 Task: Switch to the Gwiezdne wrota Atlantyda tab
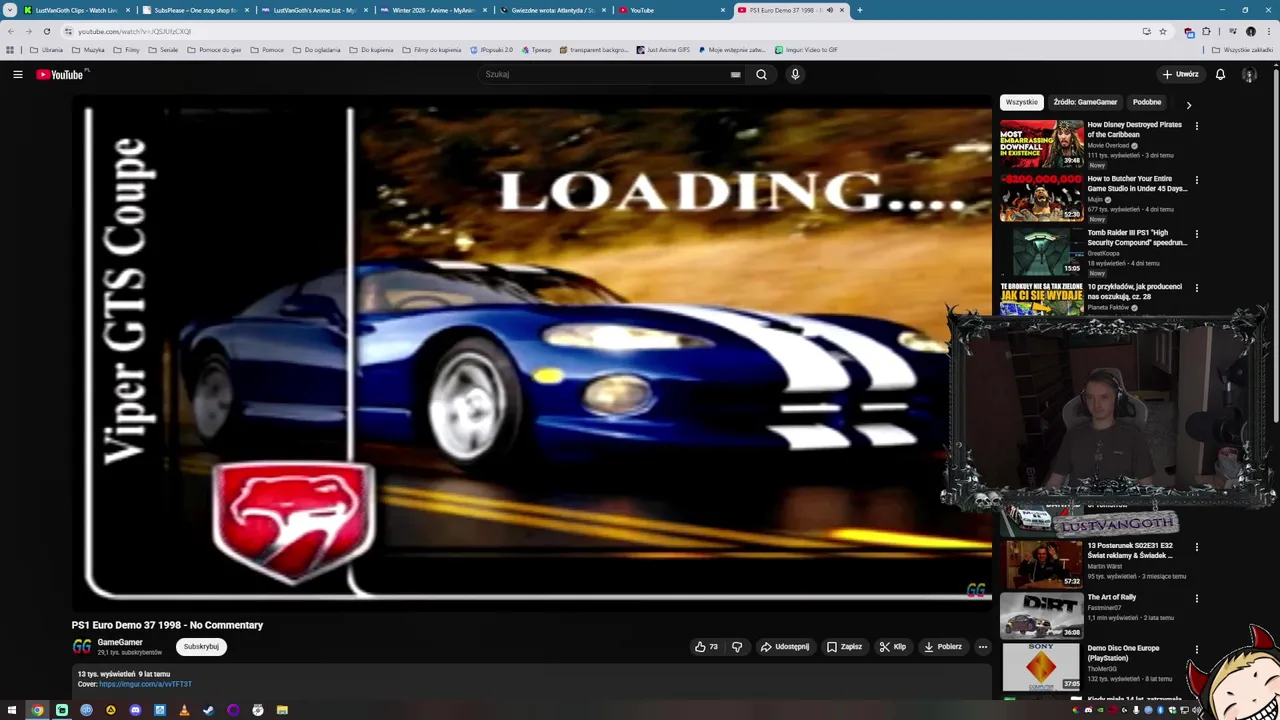click(552, 10)
